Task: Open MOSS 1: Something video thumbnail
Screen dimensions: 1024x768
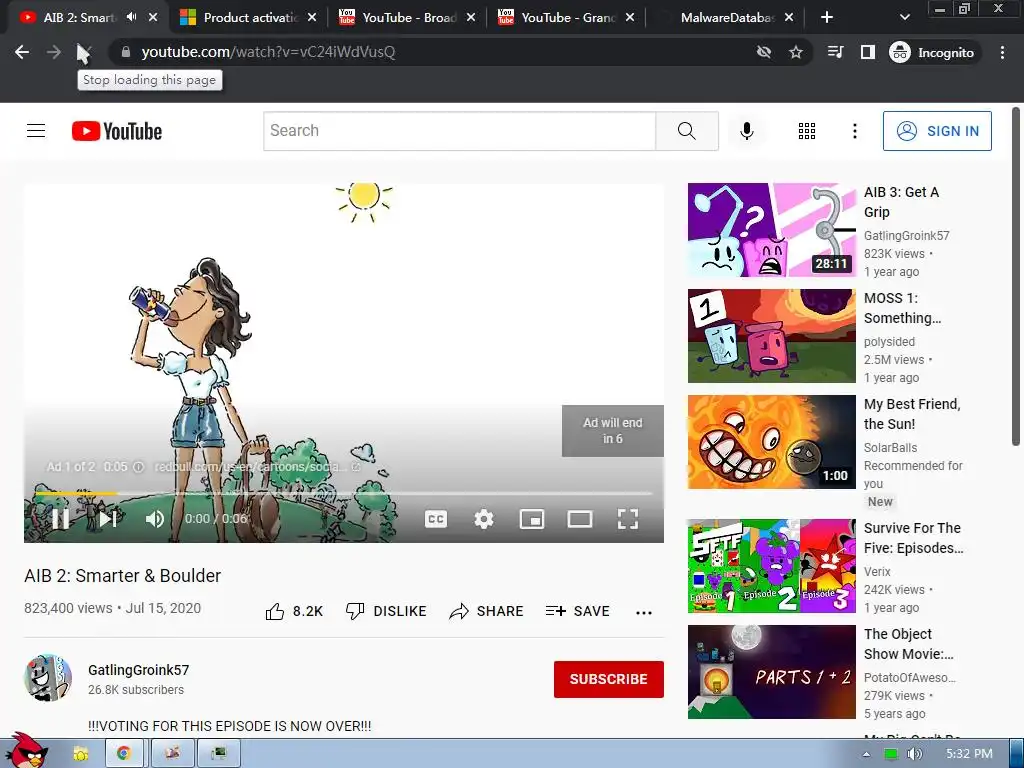Action: [771, 336]
